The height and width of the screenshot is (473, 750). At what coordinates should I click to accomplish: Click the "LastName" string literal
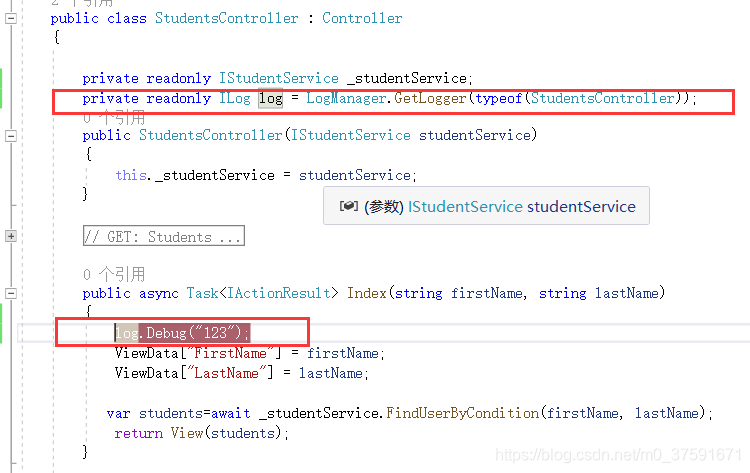(x=226, y=373)
